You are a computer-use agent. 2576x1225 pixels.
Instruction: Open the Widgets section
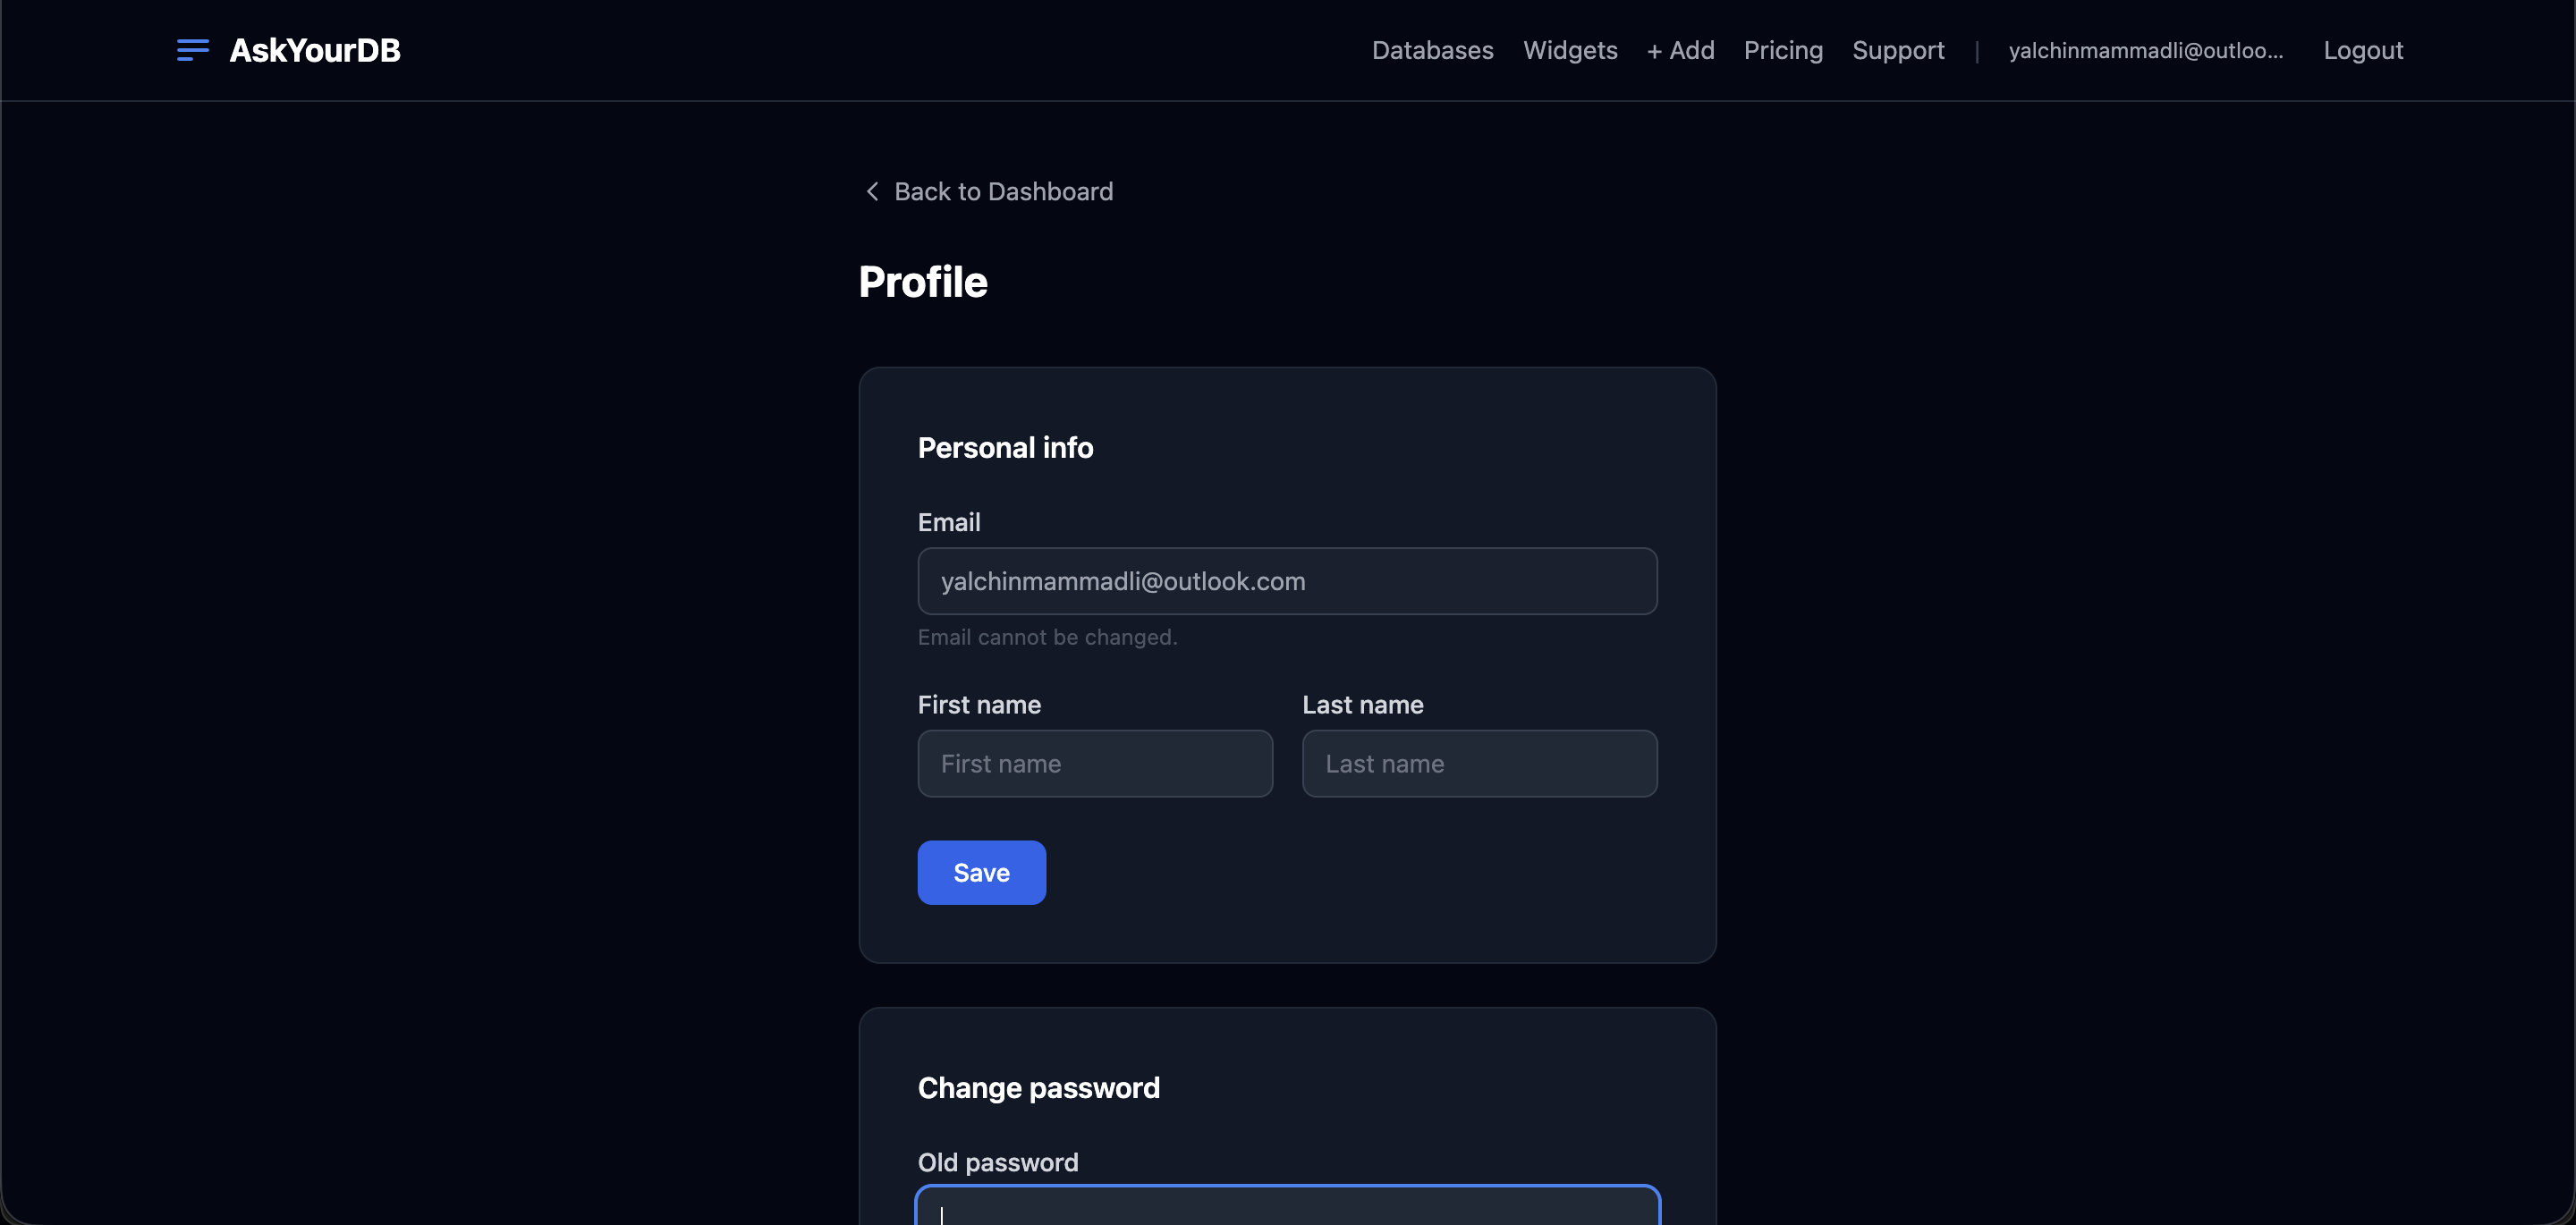(1570, 50)
